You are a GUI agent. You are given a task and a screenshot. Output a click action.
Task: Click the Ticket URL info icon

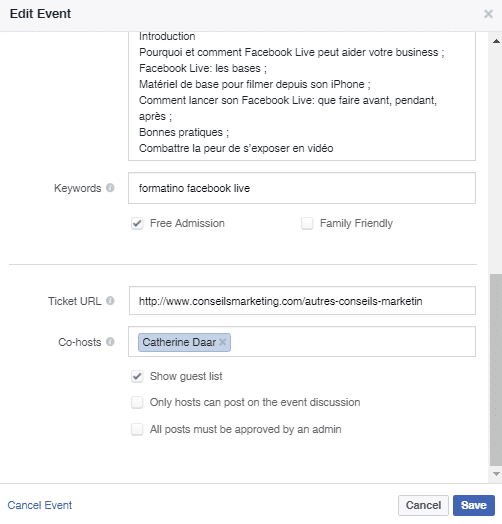coord(110,301)
